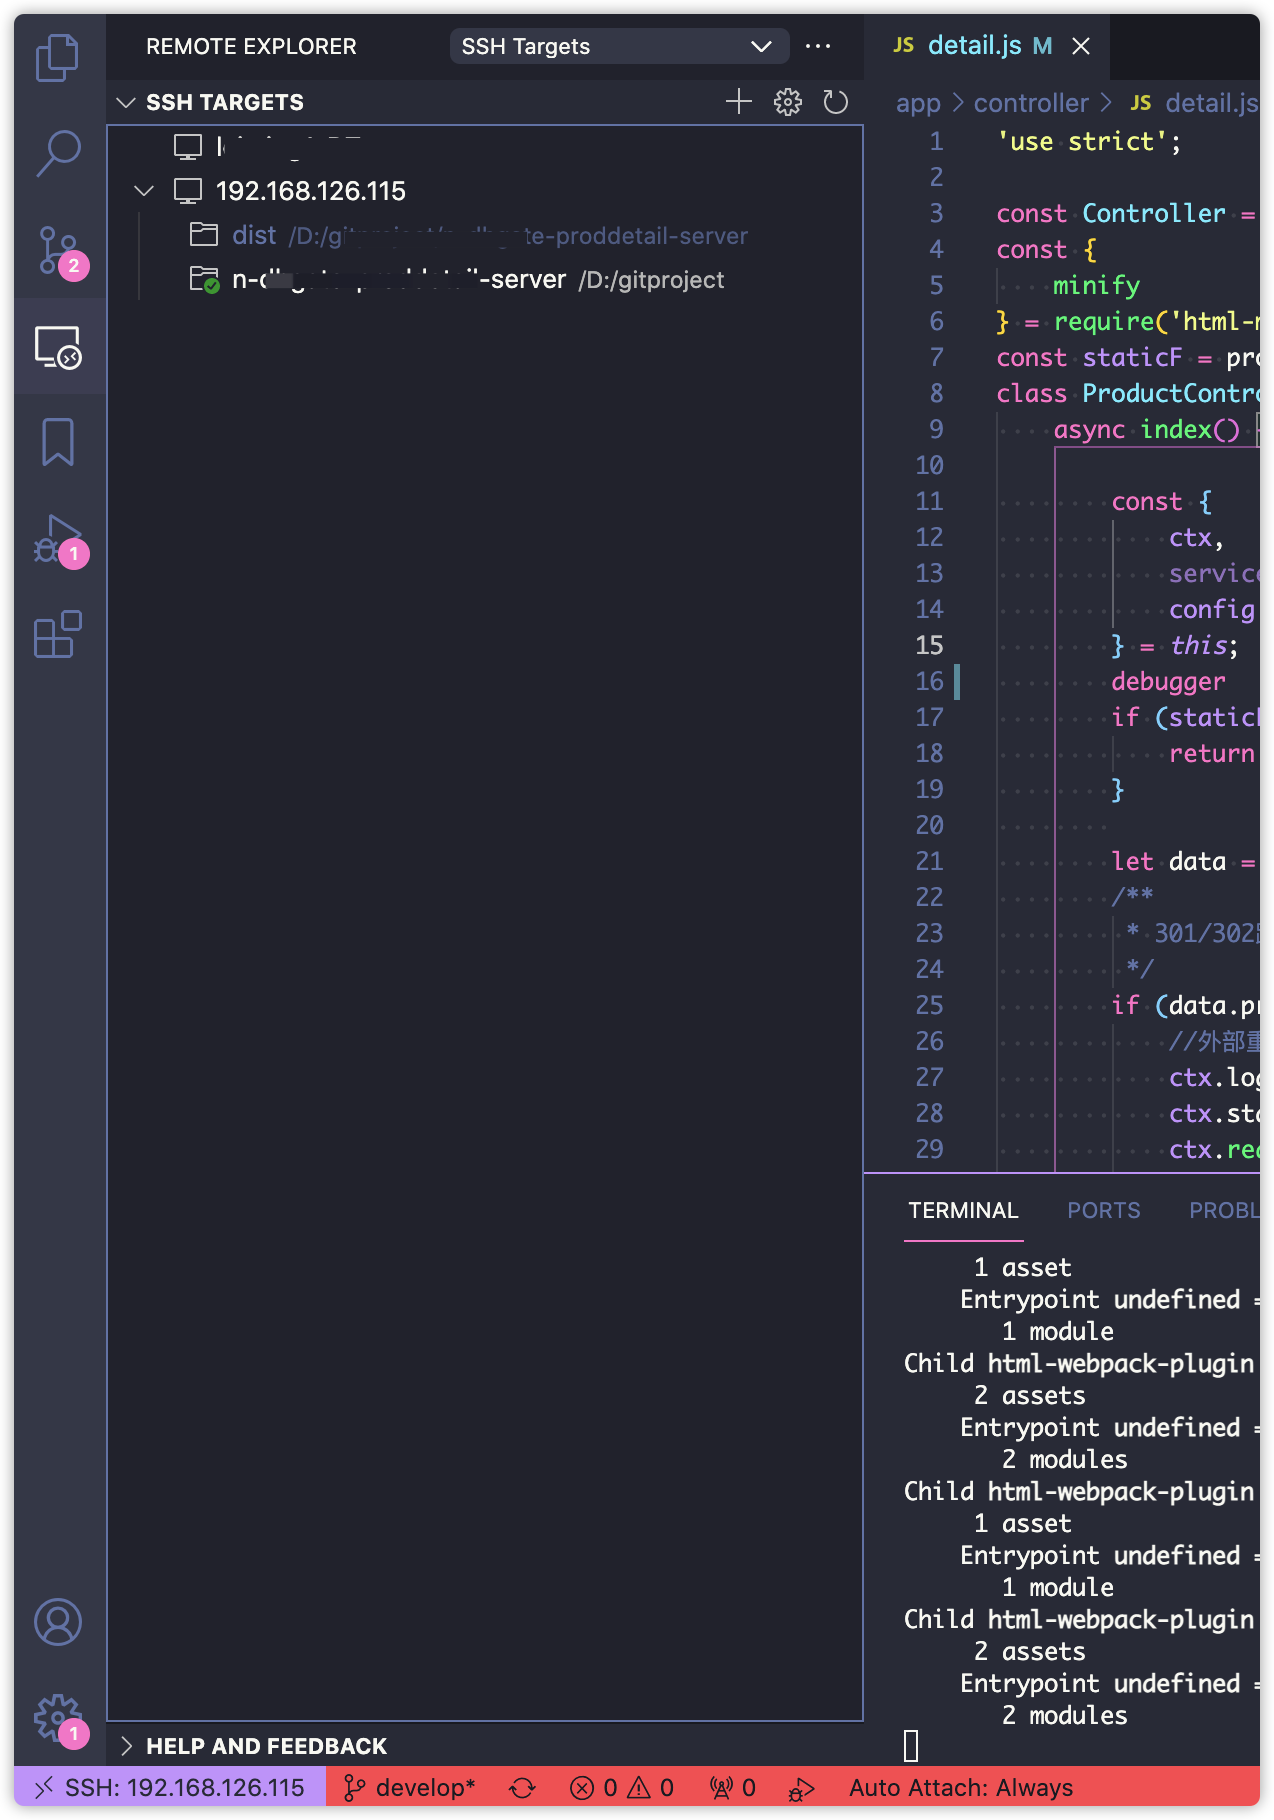The width and height of the screenshot is (1274, 1820).
Task: Click the develop* branch in status bar
Action: tap(410, 1787)
